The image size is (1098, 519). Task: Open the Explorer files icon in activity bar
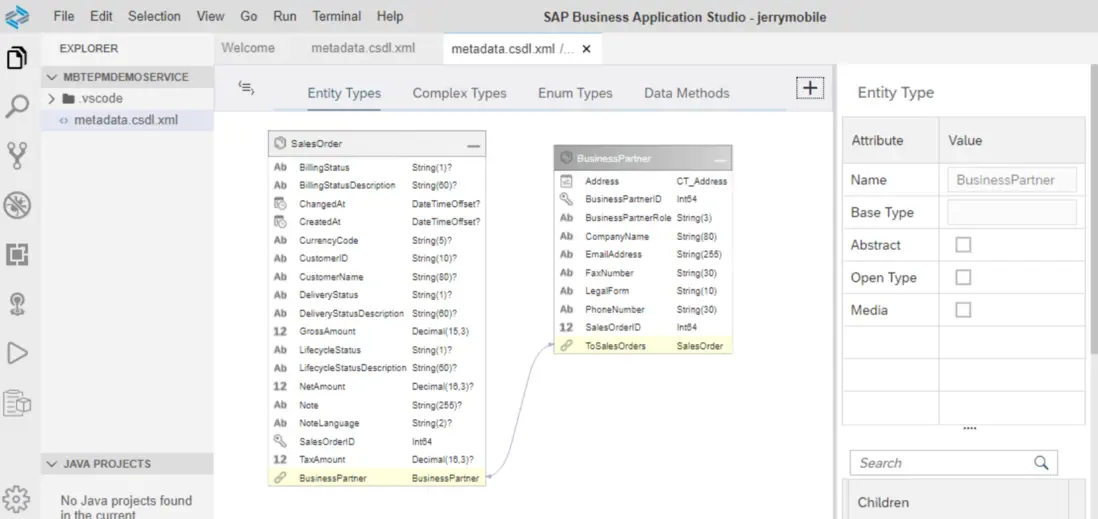click(x=17, y=58)
